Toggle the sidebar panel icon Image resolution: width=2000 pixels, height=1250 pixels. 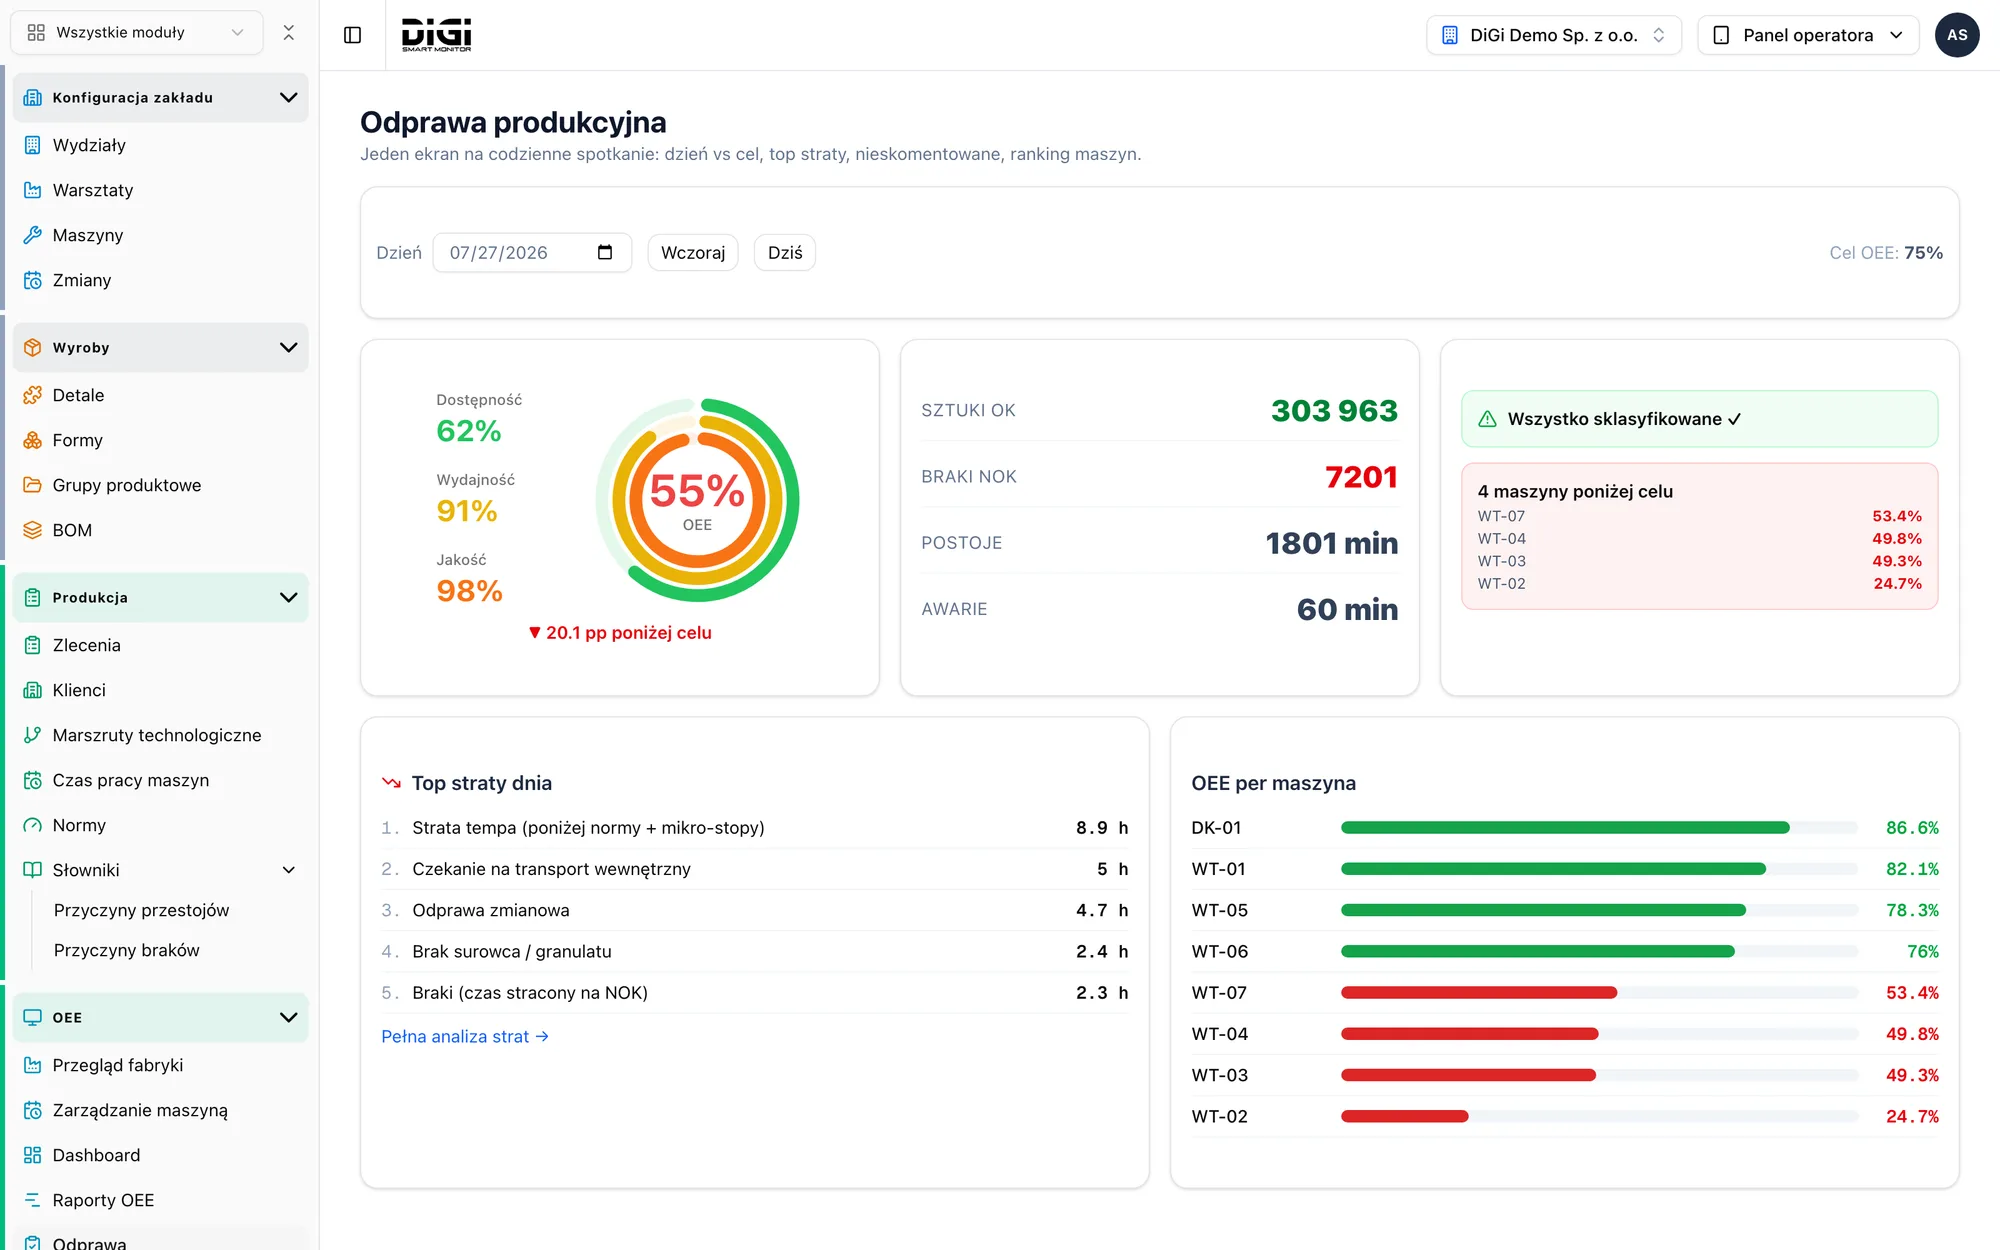pyautogui.click(x=352, y=35)
